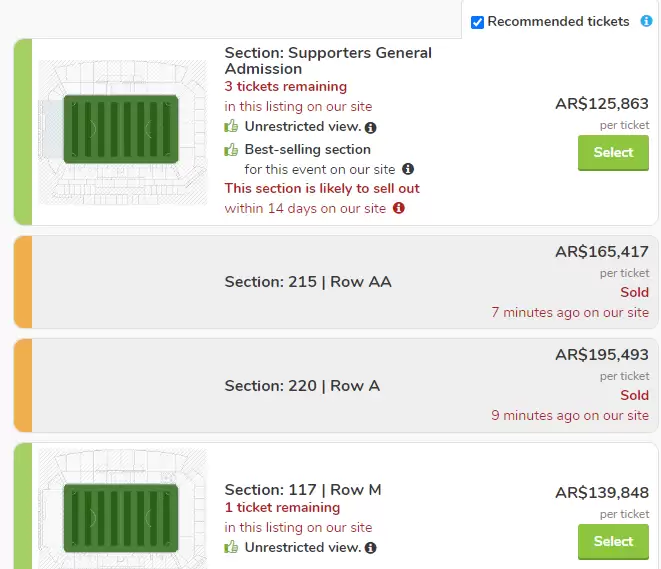Click info icon after 'for this event on our site'

click(x=408, y=169)
